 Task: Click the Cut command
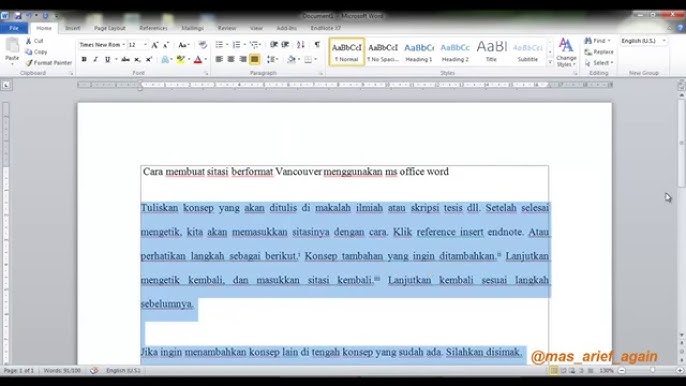(x=35, y=41)
